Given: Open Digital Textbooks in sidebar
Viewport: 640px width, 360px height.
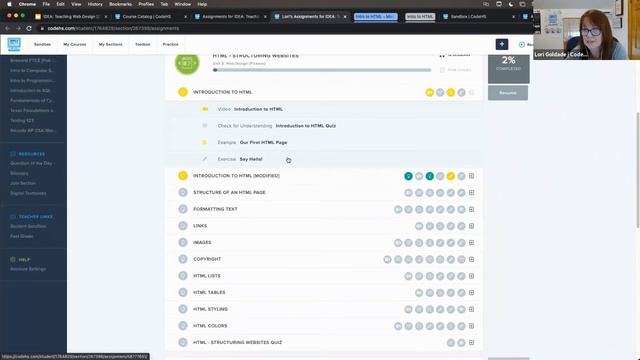Looking at the screenshot, I should coord(28,193).
